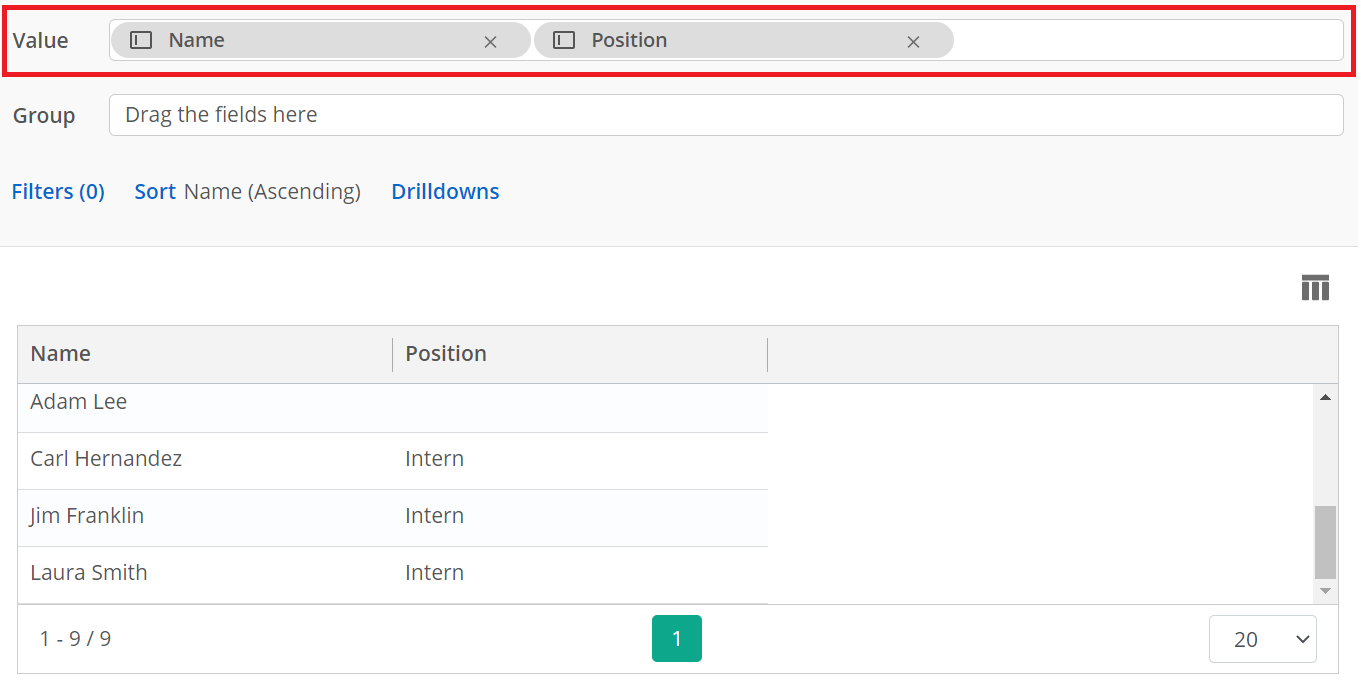Sort by the Name column header
Image resolution: width=1361 pixels, height=692 pixels.
pyautogui.click(x=61, y=354)
